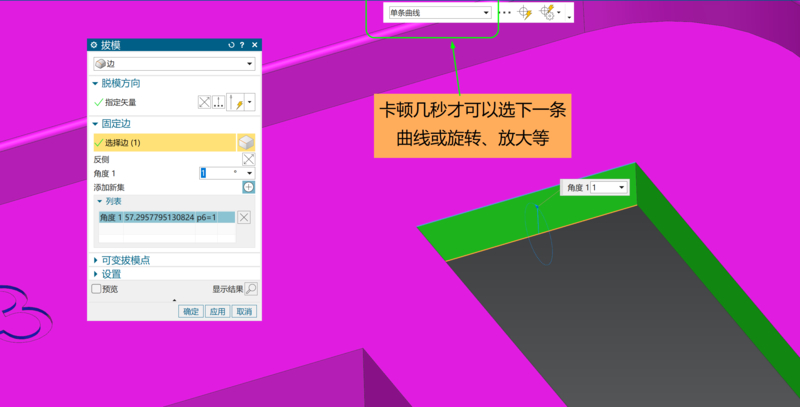Click the 选择边 (1) selection row
The height and width of the screenshot is (407, 800).
click(x=164, y=143)
